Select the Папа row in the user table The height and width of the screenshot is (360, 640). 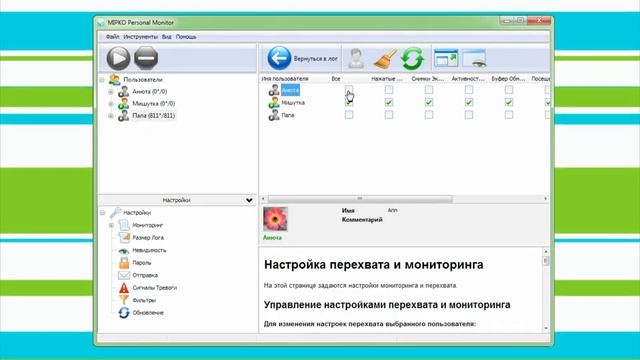(288, 116)
